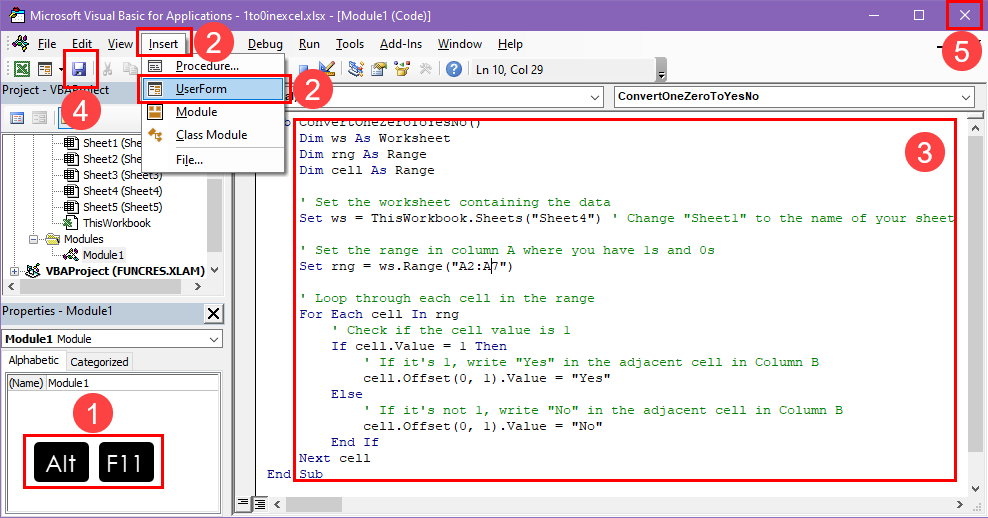988x518 pixels.
Task: Click the Procedure View button at bottom
Action: tap(243, 503)
